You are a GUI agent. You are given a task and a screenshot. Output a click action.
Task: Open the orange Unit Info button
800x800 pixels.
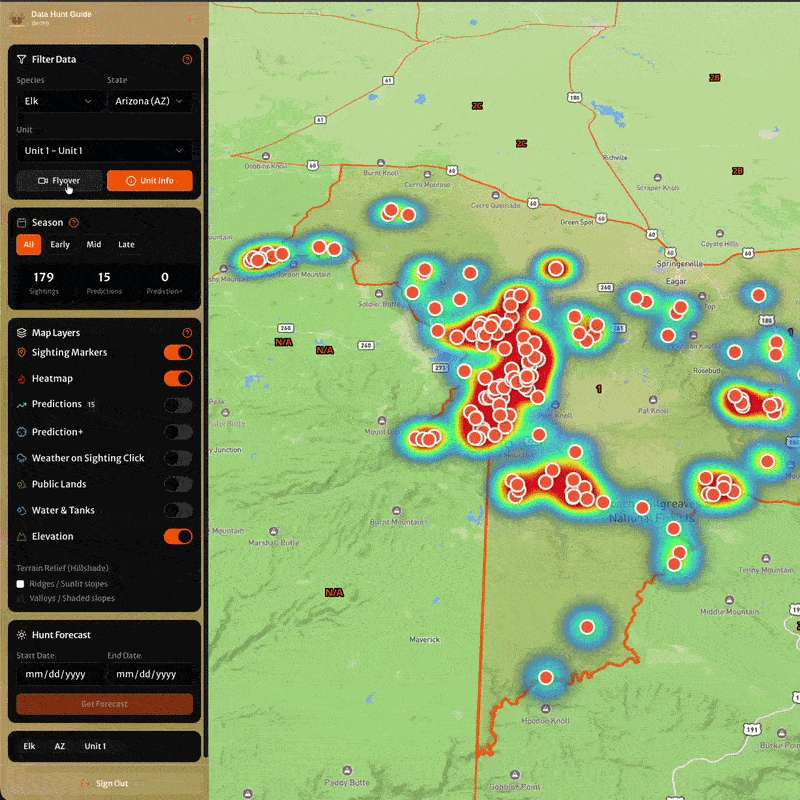(x=150, y=181)
